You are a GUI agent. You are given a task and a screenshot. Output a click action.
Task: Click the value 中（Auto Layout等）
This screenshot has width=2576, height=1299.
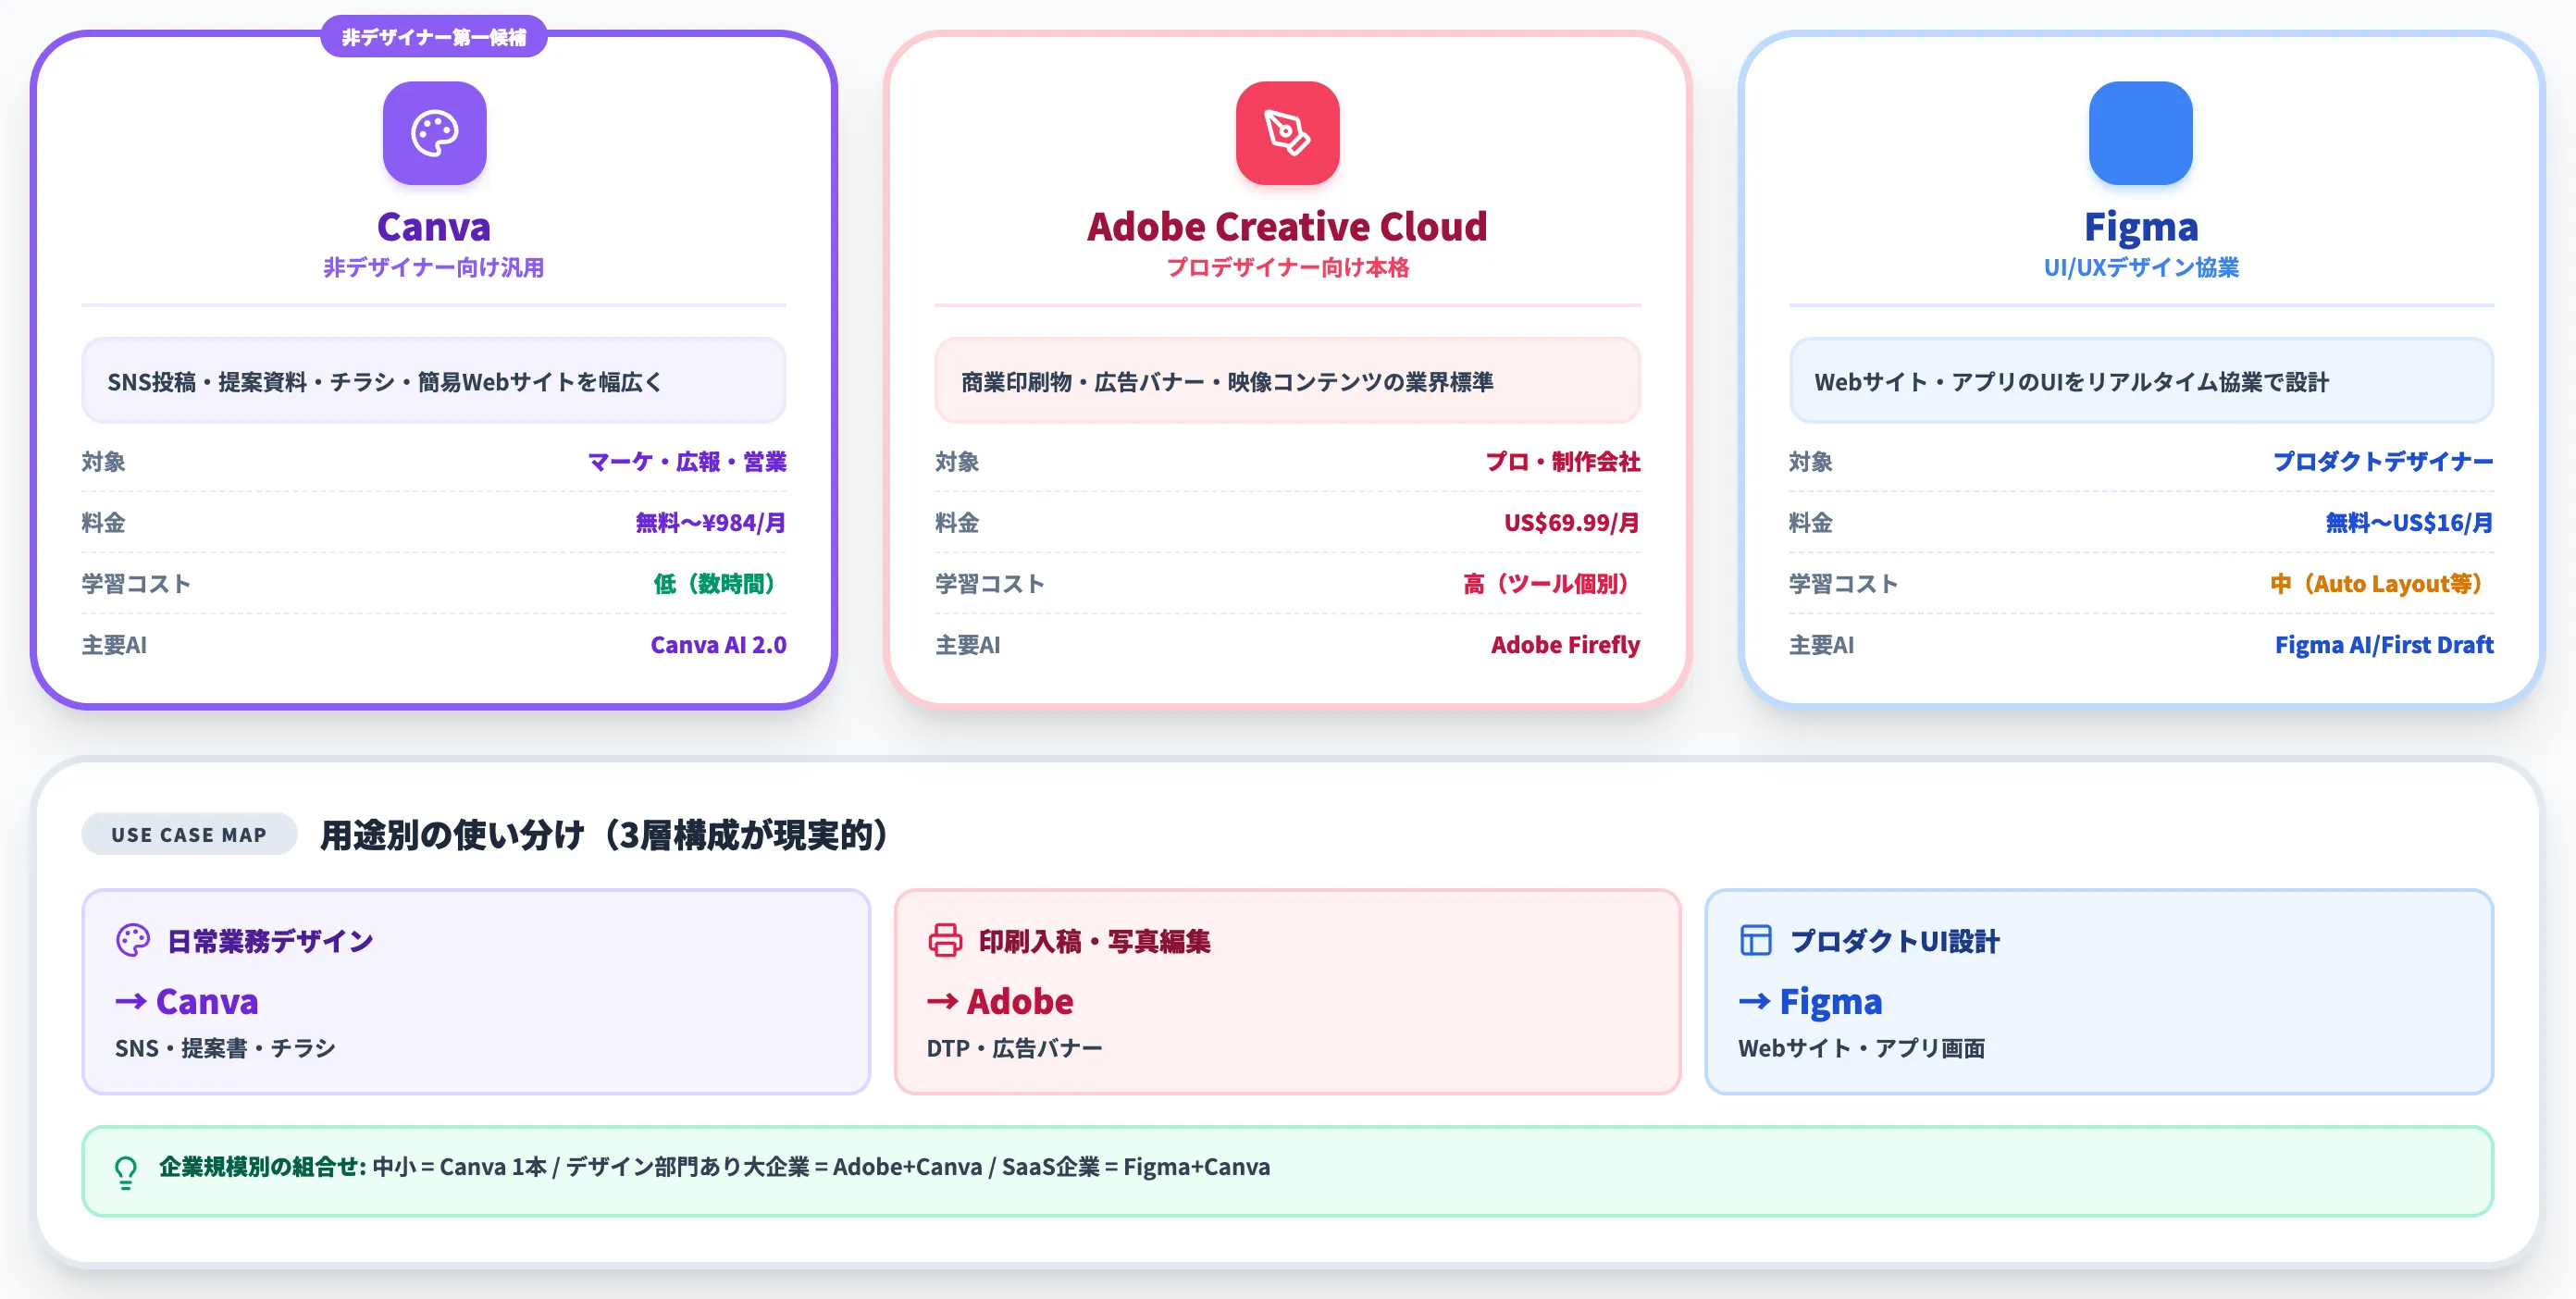pos(2377,583)
